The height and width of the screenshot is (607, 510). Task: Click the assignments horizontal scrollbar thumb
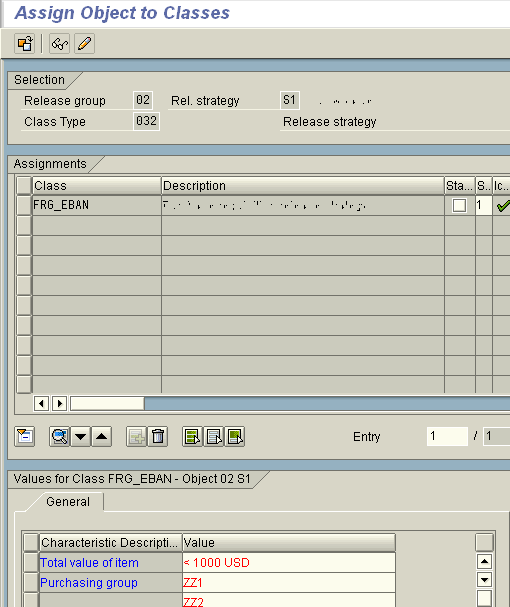click(x=107, y=403)
